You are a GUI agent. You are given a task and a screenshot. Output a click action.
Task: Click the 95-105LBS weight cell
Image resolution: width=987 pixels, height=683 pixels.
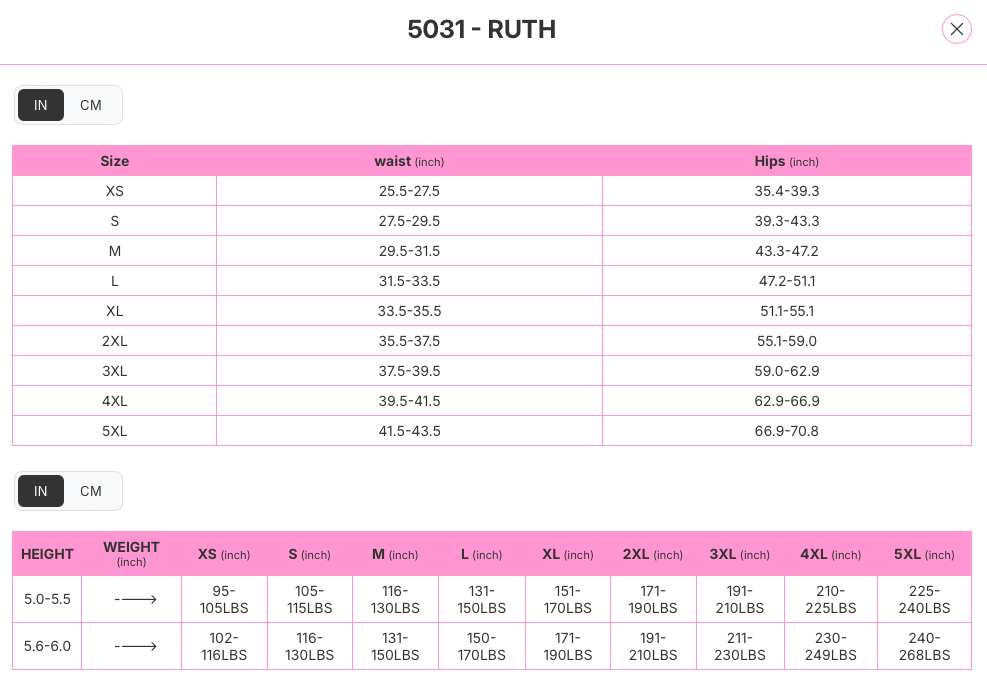(224, 600)
